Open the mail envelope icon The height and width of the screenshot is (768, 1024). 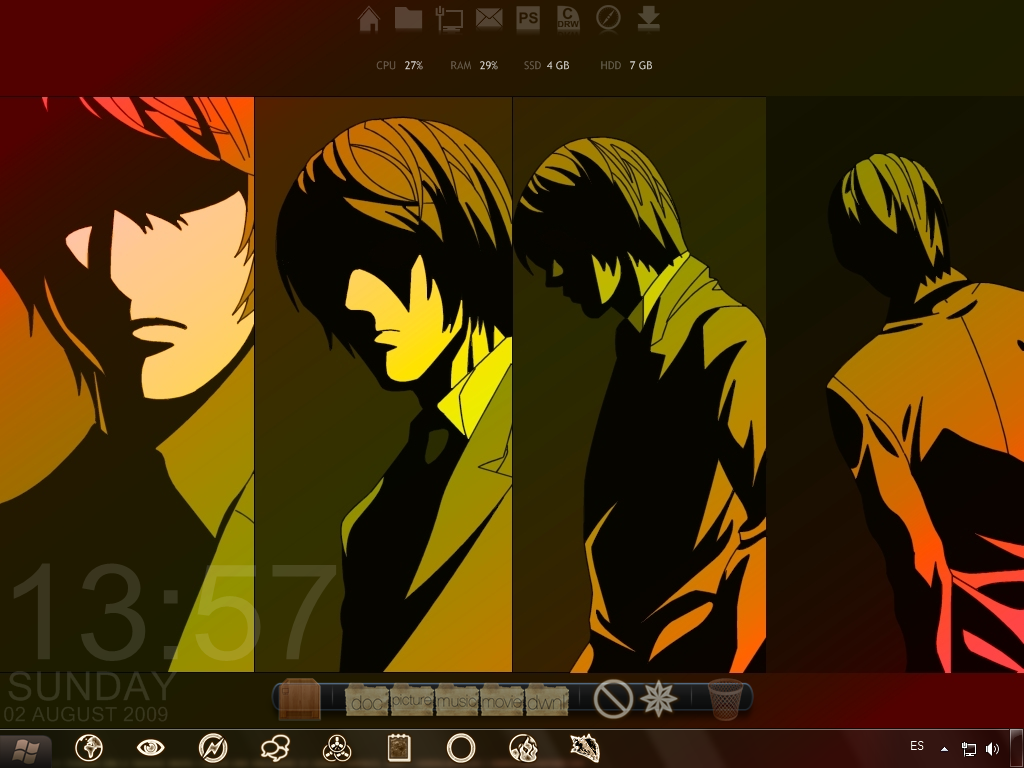tap(488, 19)
